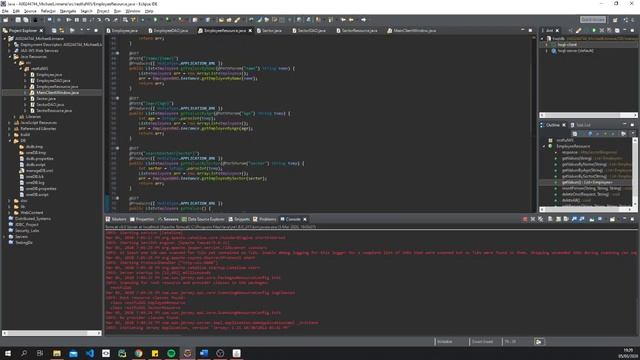Click the Forward navigation arrow in toolbar

pos(363,20)
